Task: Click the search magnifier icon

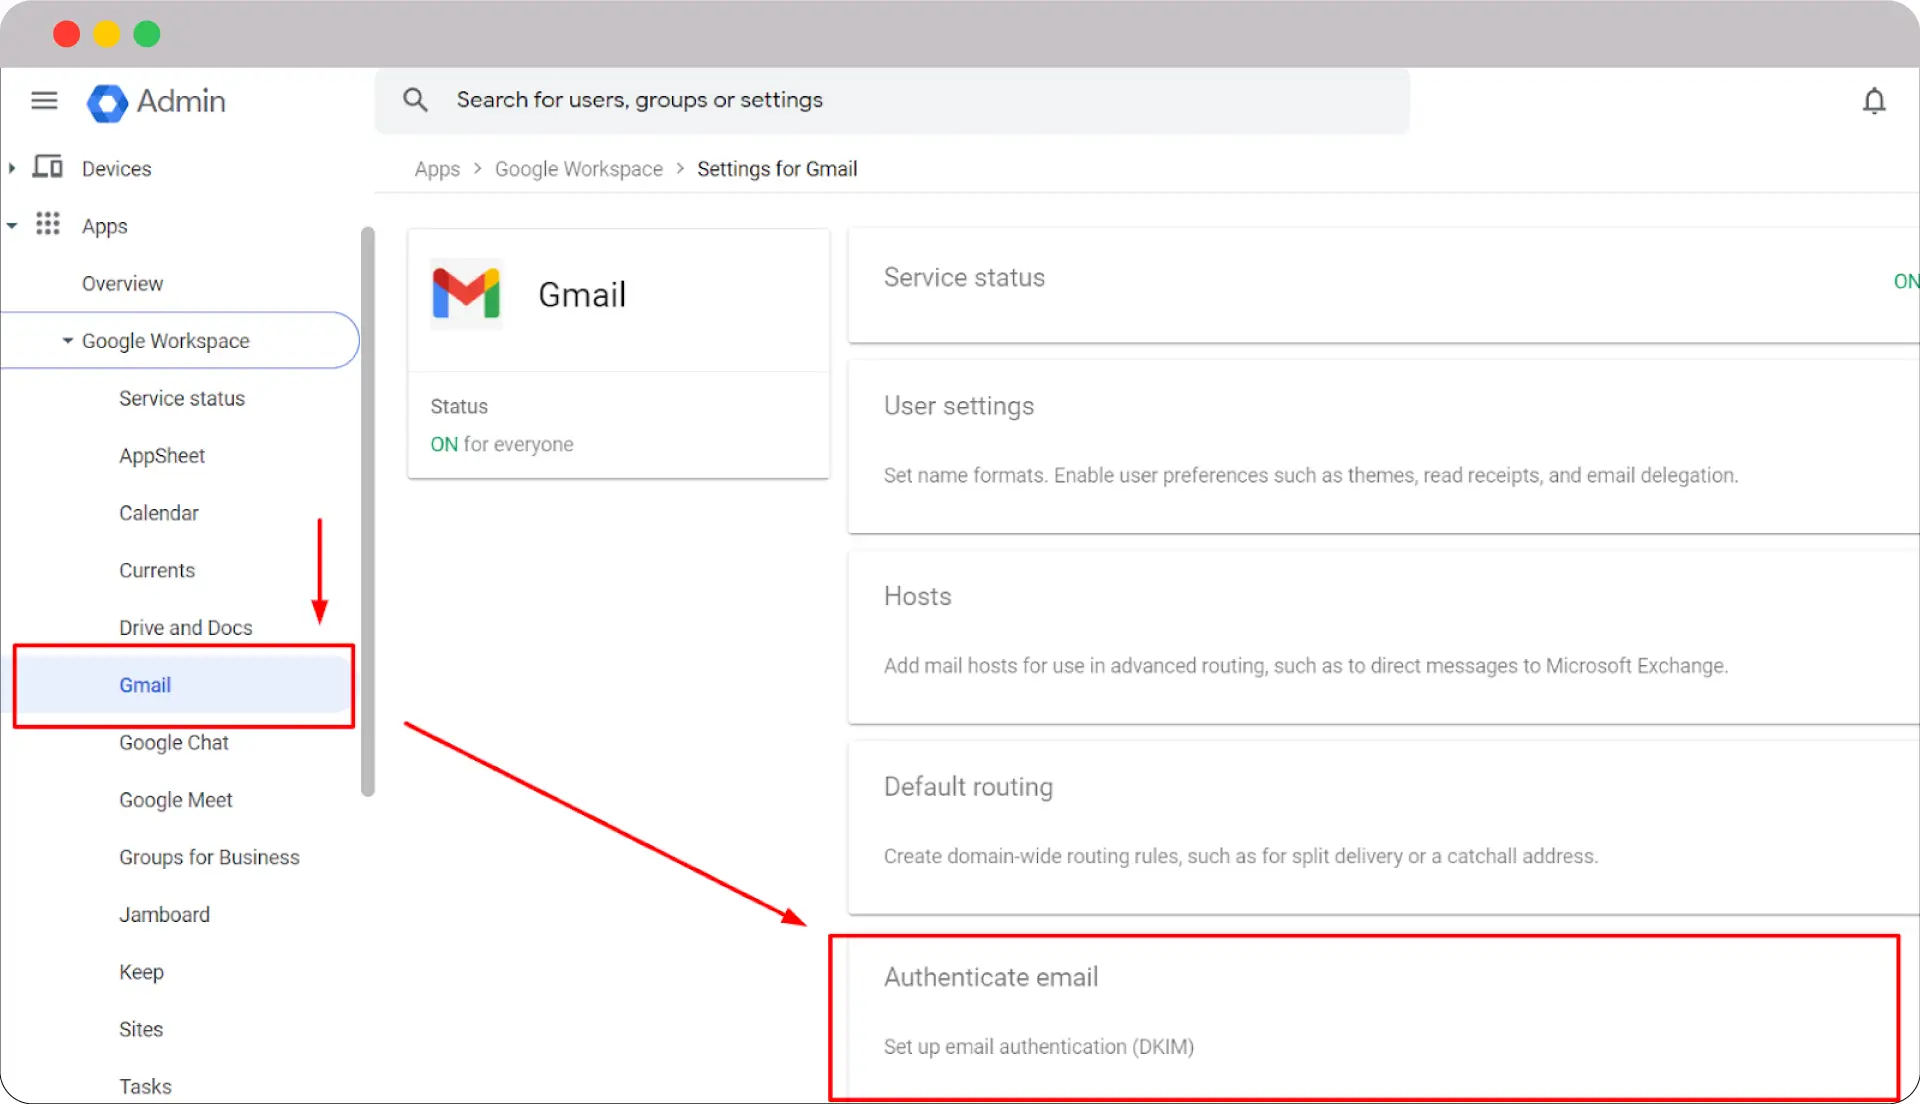Action: click(415, 99)
